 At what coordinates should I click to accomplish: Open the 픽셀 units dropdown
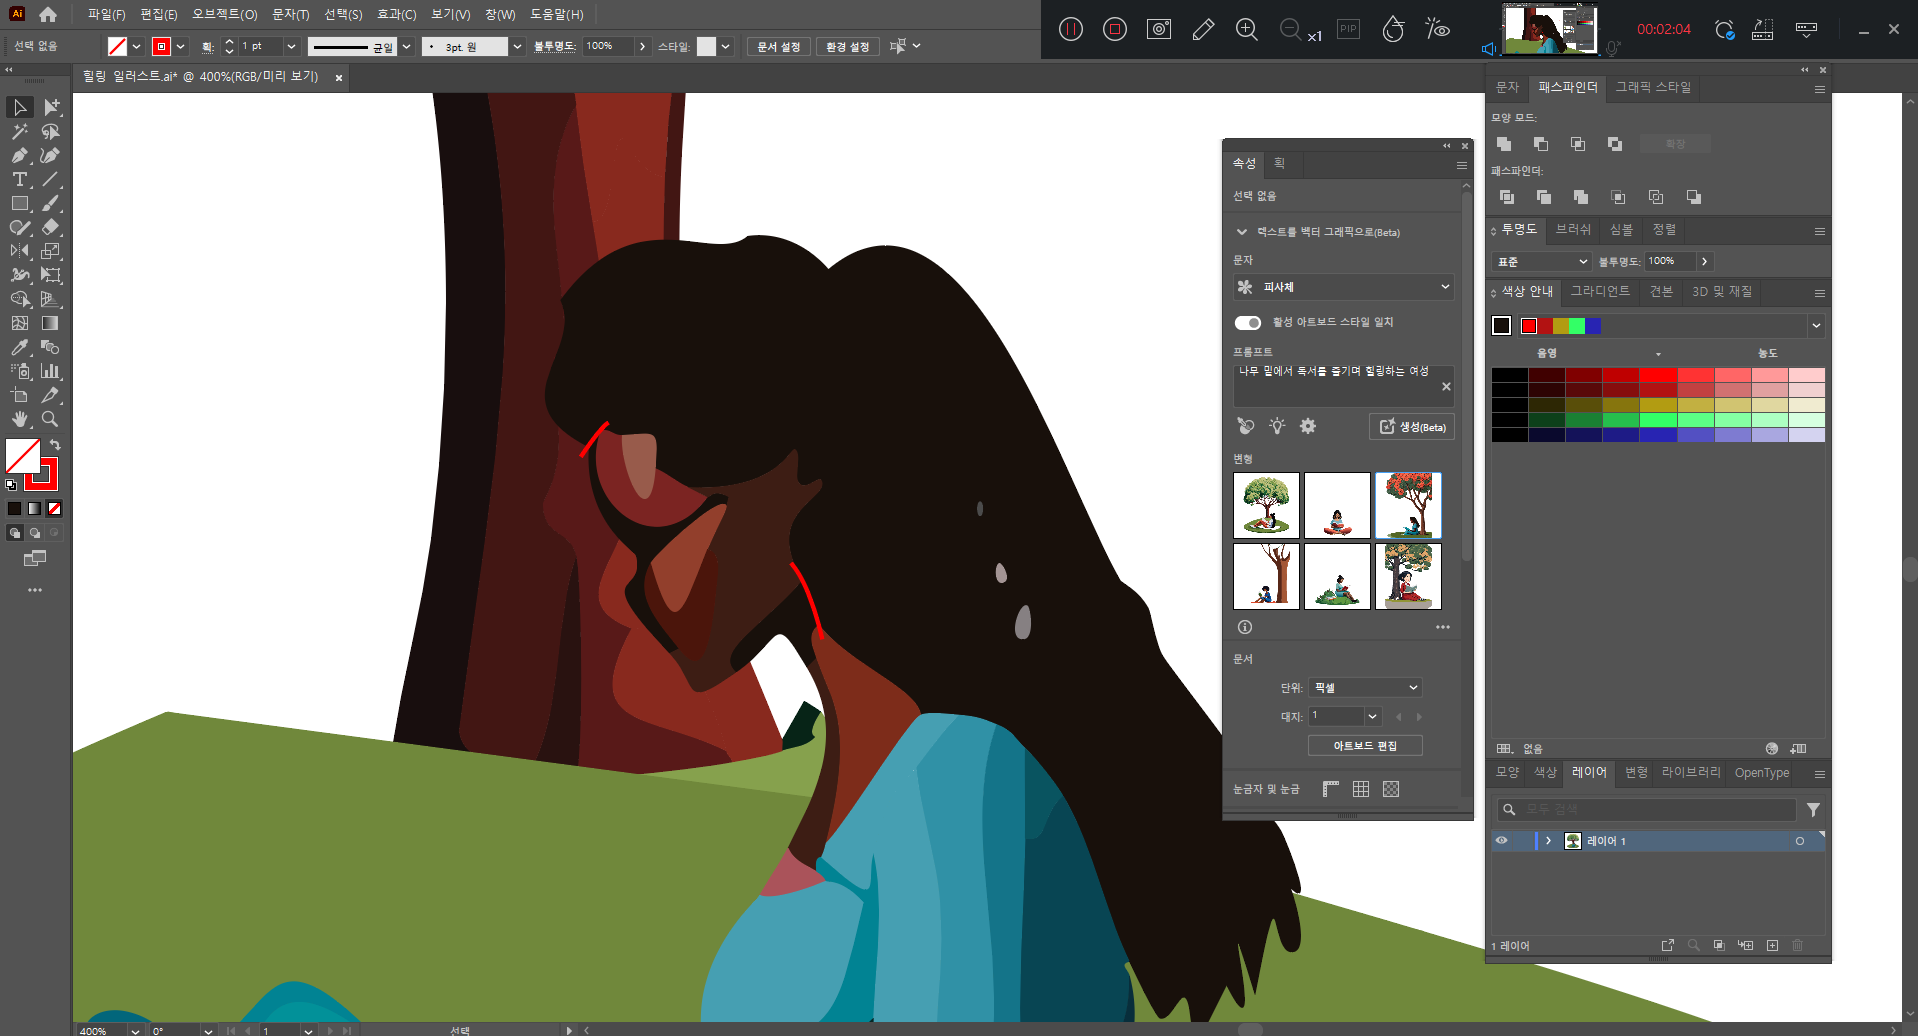(x=1365, y=688)
